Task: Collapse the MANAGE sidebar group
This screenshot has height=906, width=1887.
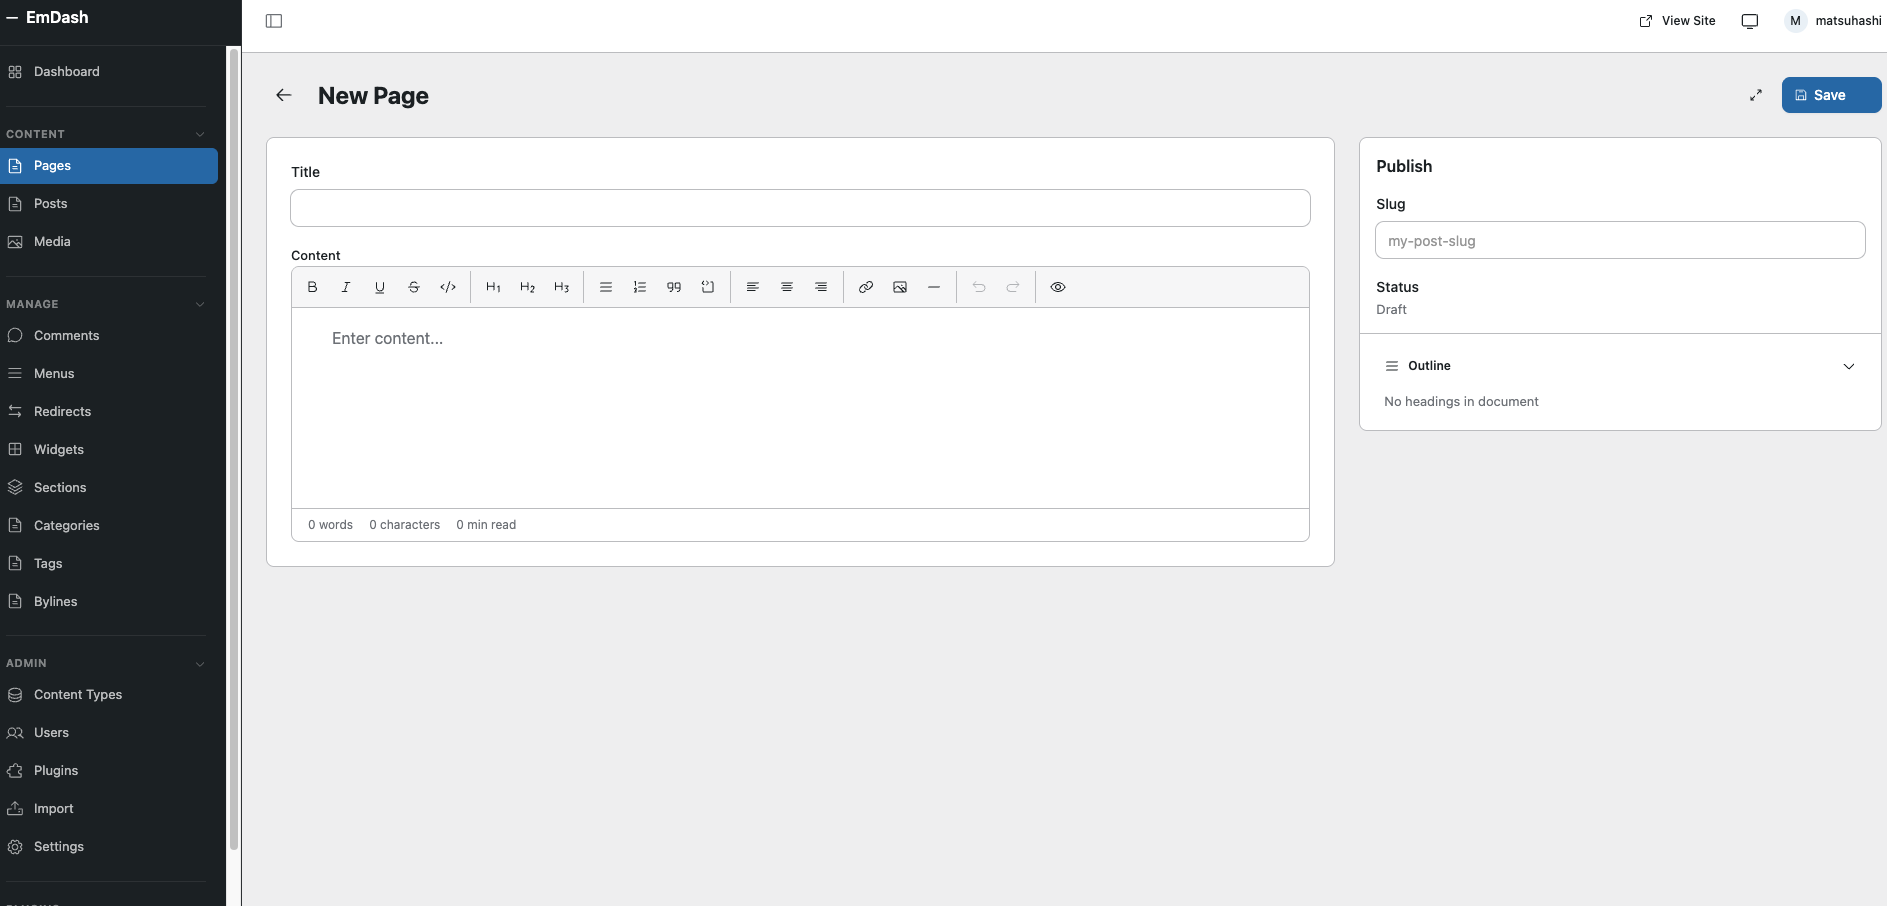Action: [200, 304]
